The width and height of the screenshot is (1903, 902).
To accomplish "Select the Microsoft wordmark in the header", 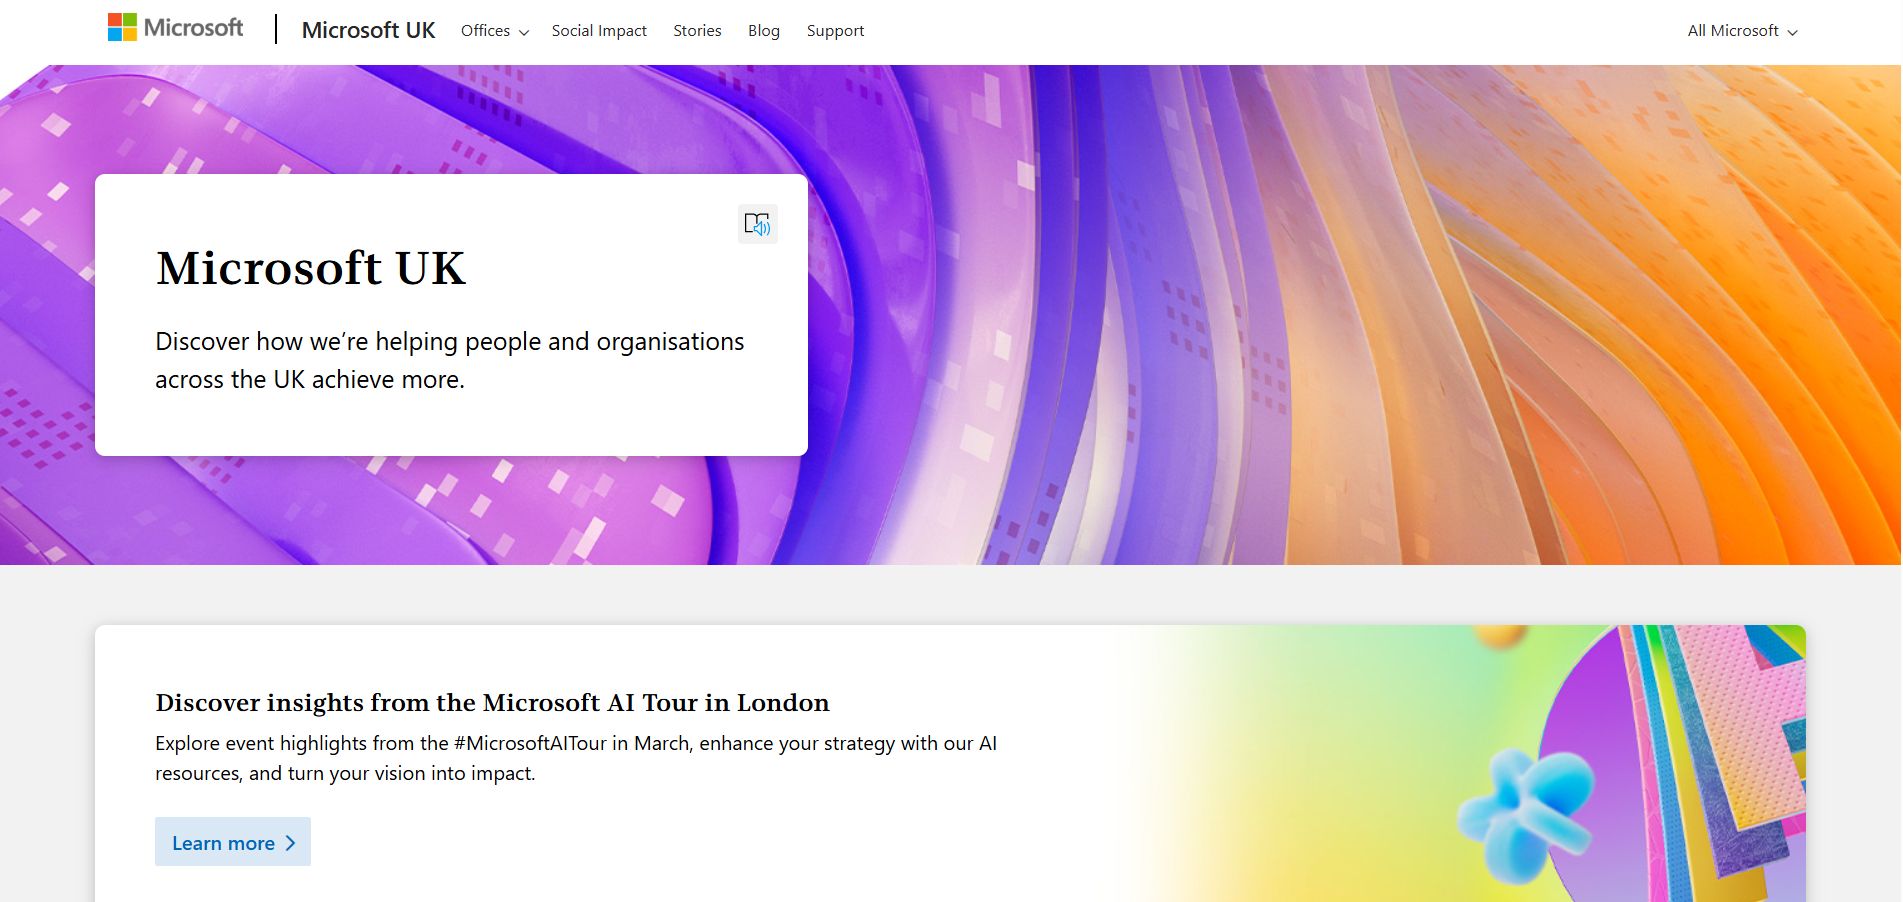I will pos(193,27).
